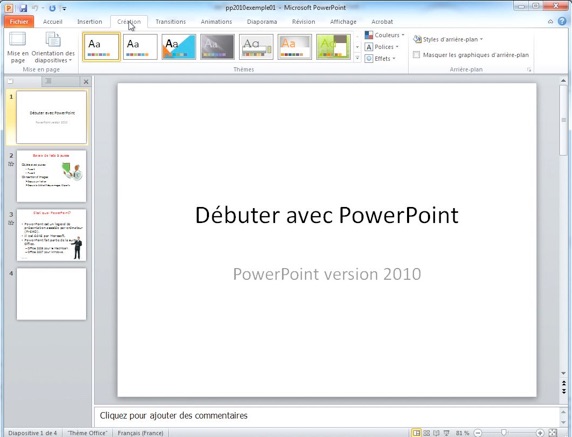Select the Création tab
The image size is (572, 437).
129,22
